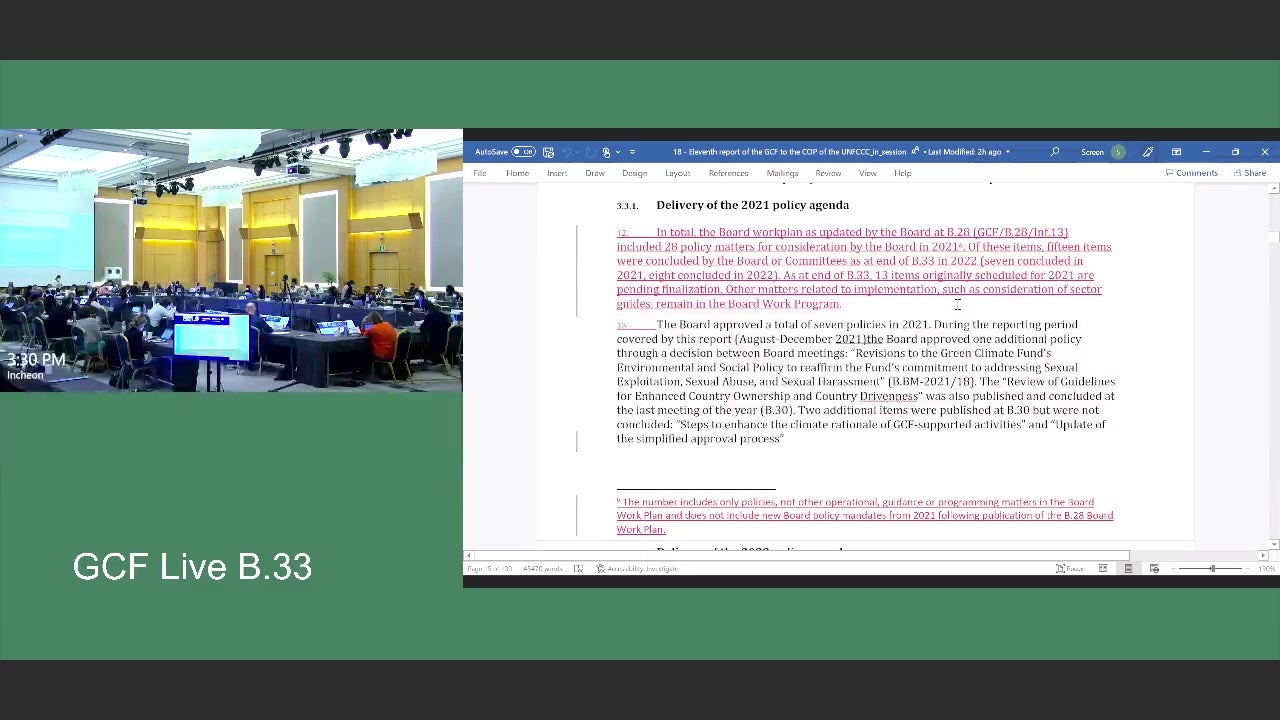Image resolution: width=1280 pixels, height=720 pixels.
Task: Switch to Print Layout view
Action: click(1128, 569)
